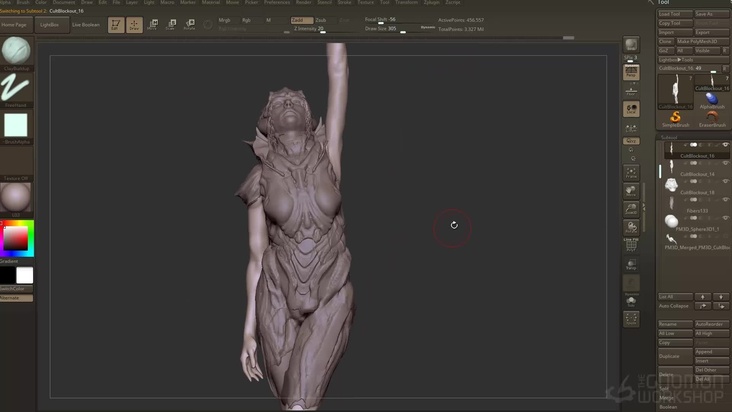The width and height of the screenshot is (732, 412).
Task: Toggle L.Sym icon
Action: coord(631,128)
